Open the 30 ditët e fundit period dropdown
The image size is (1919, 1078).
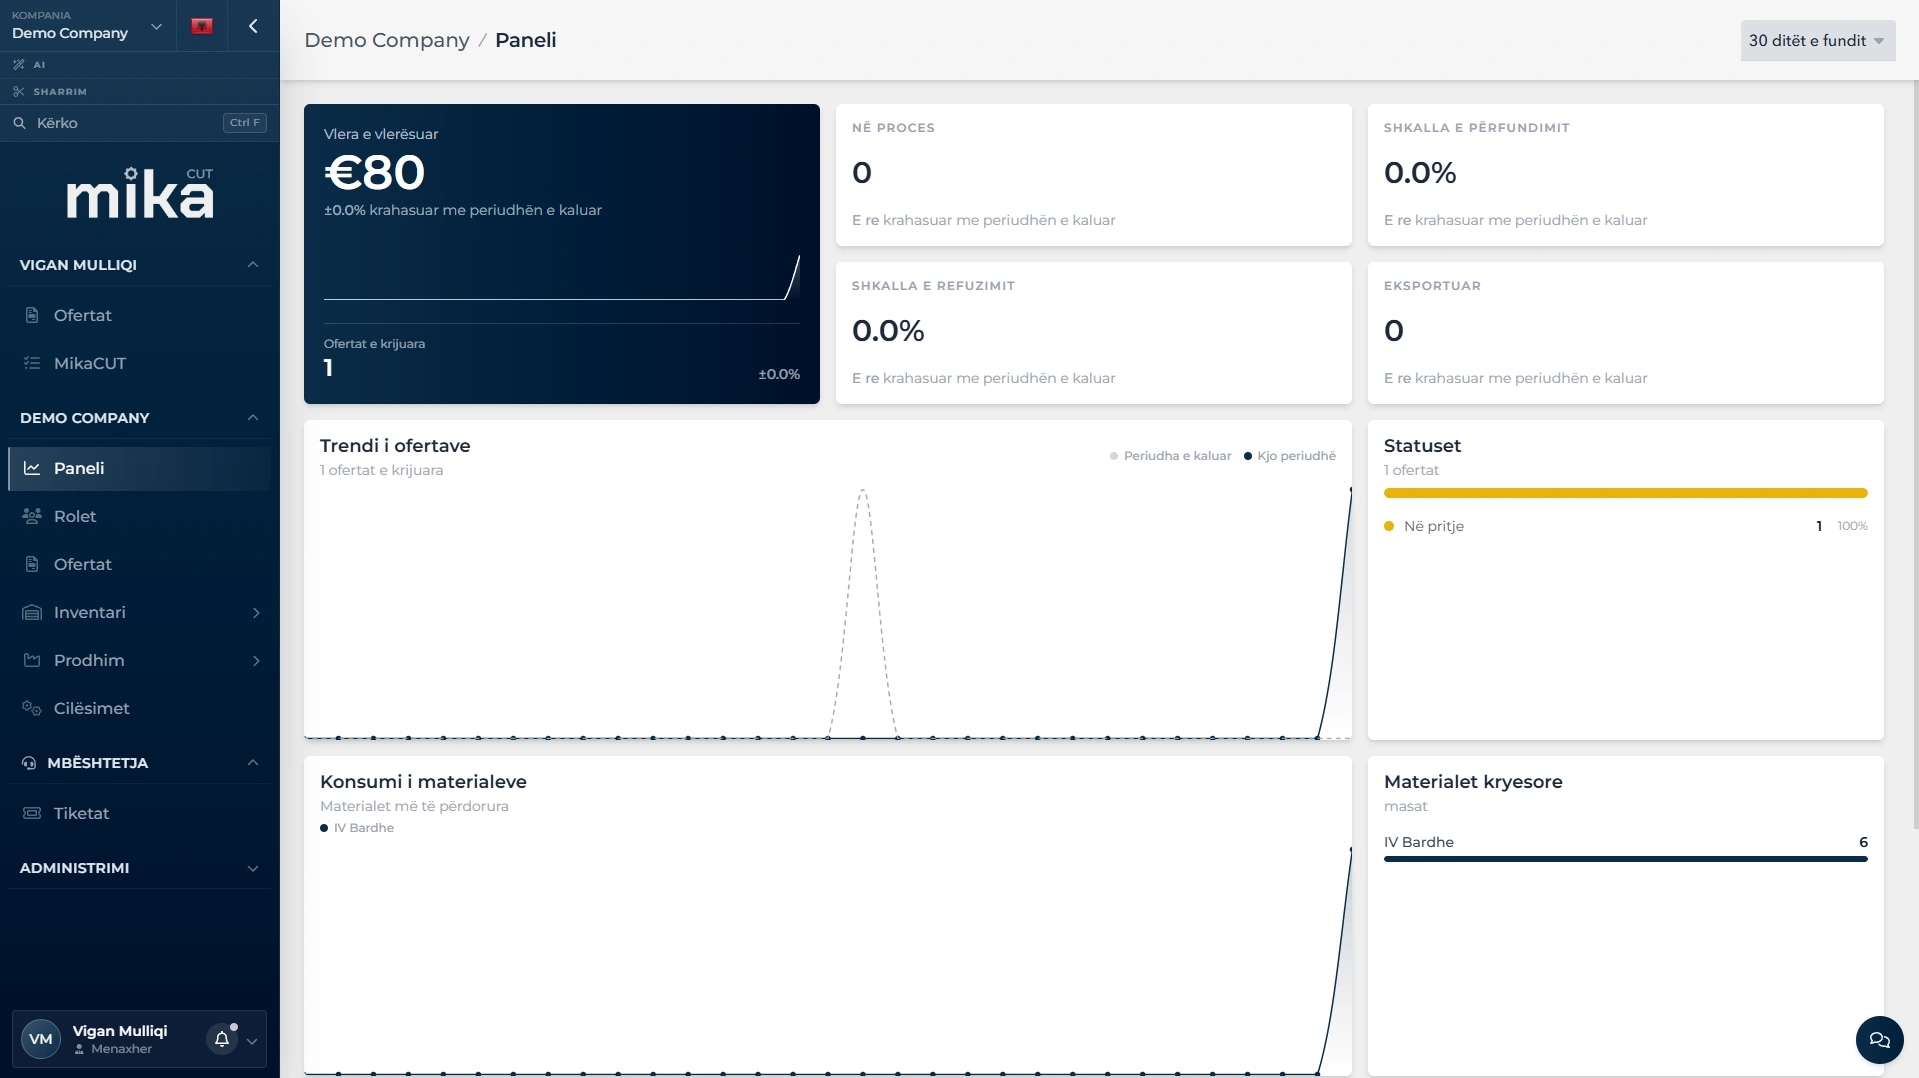1817,41
